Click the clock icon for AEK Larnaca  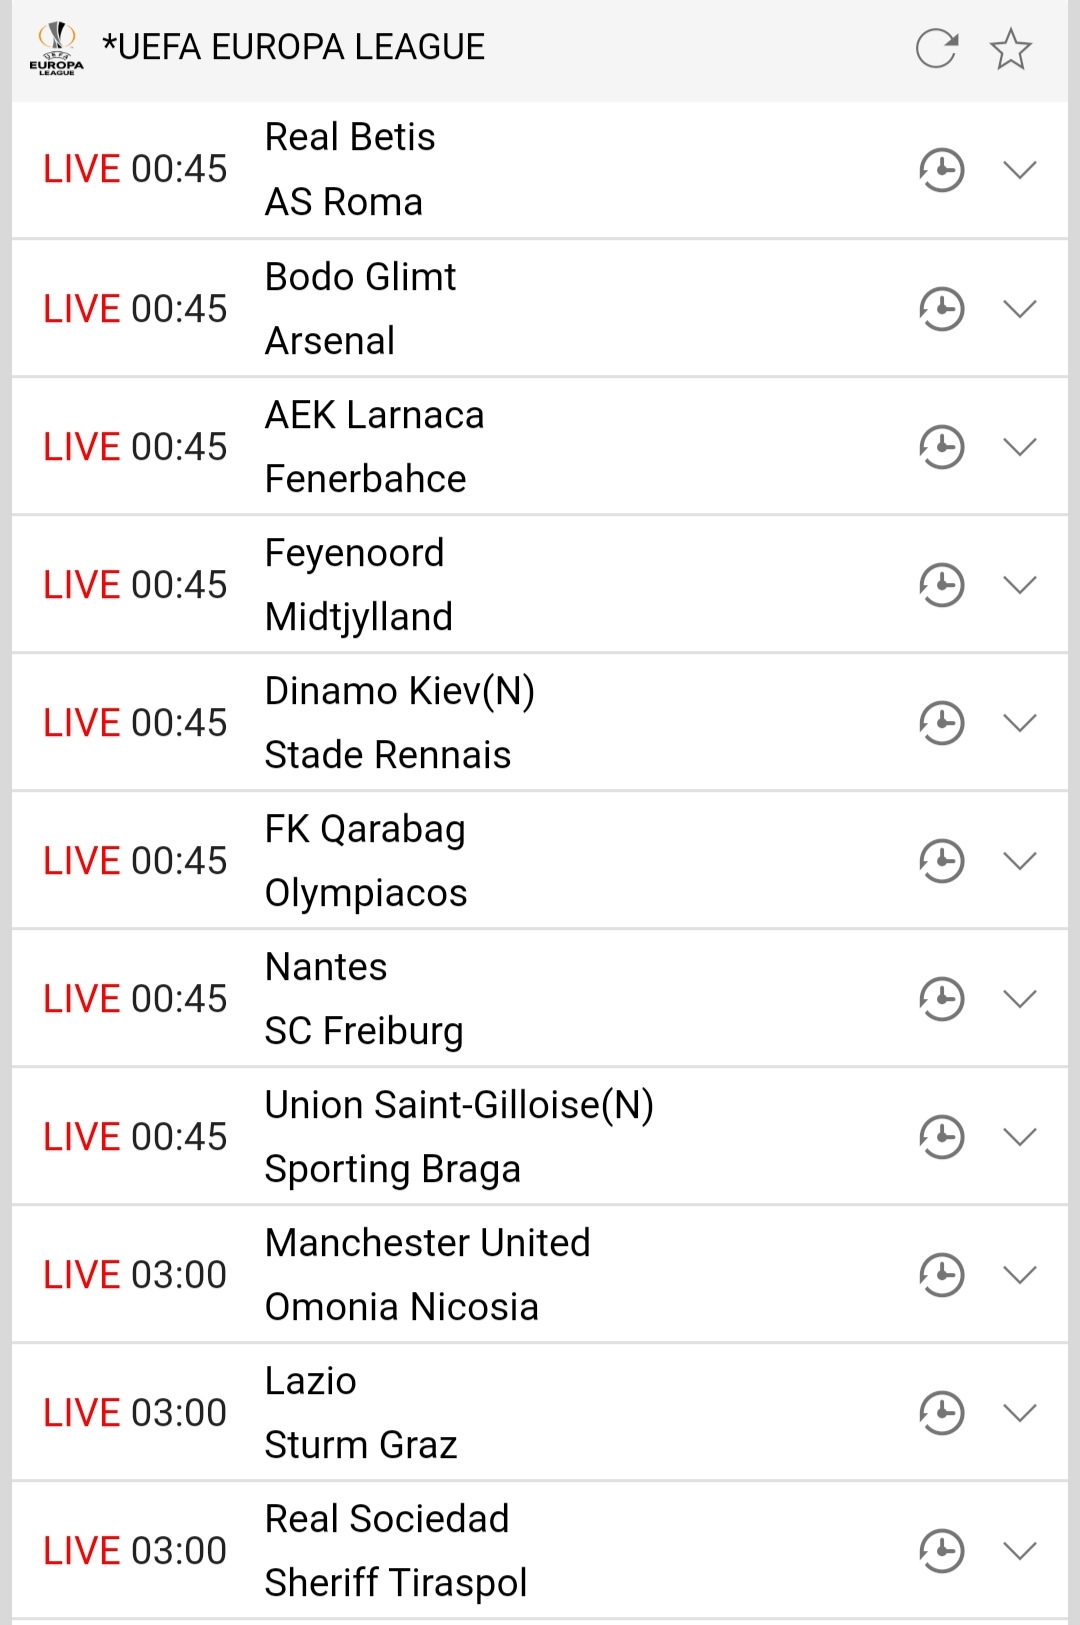click(941, 446)
